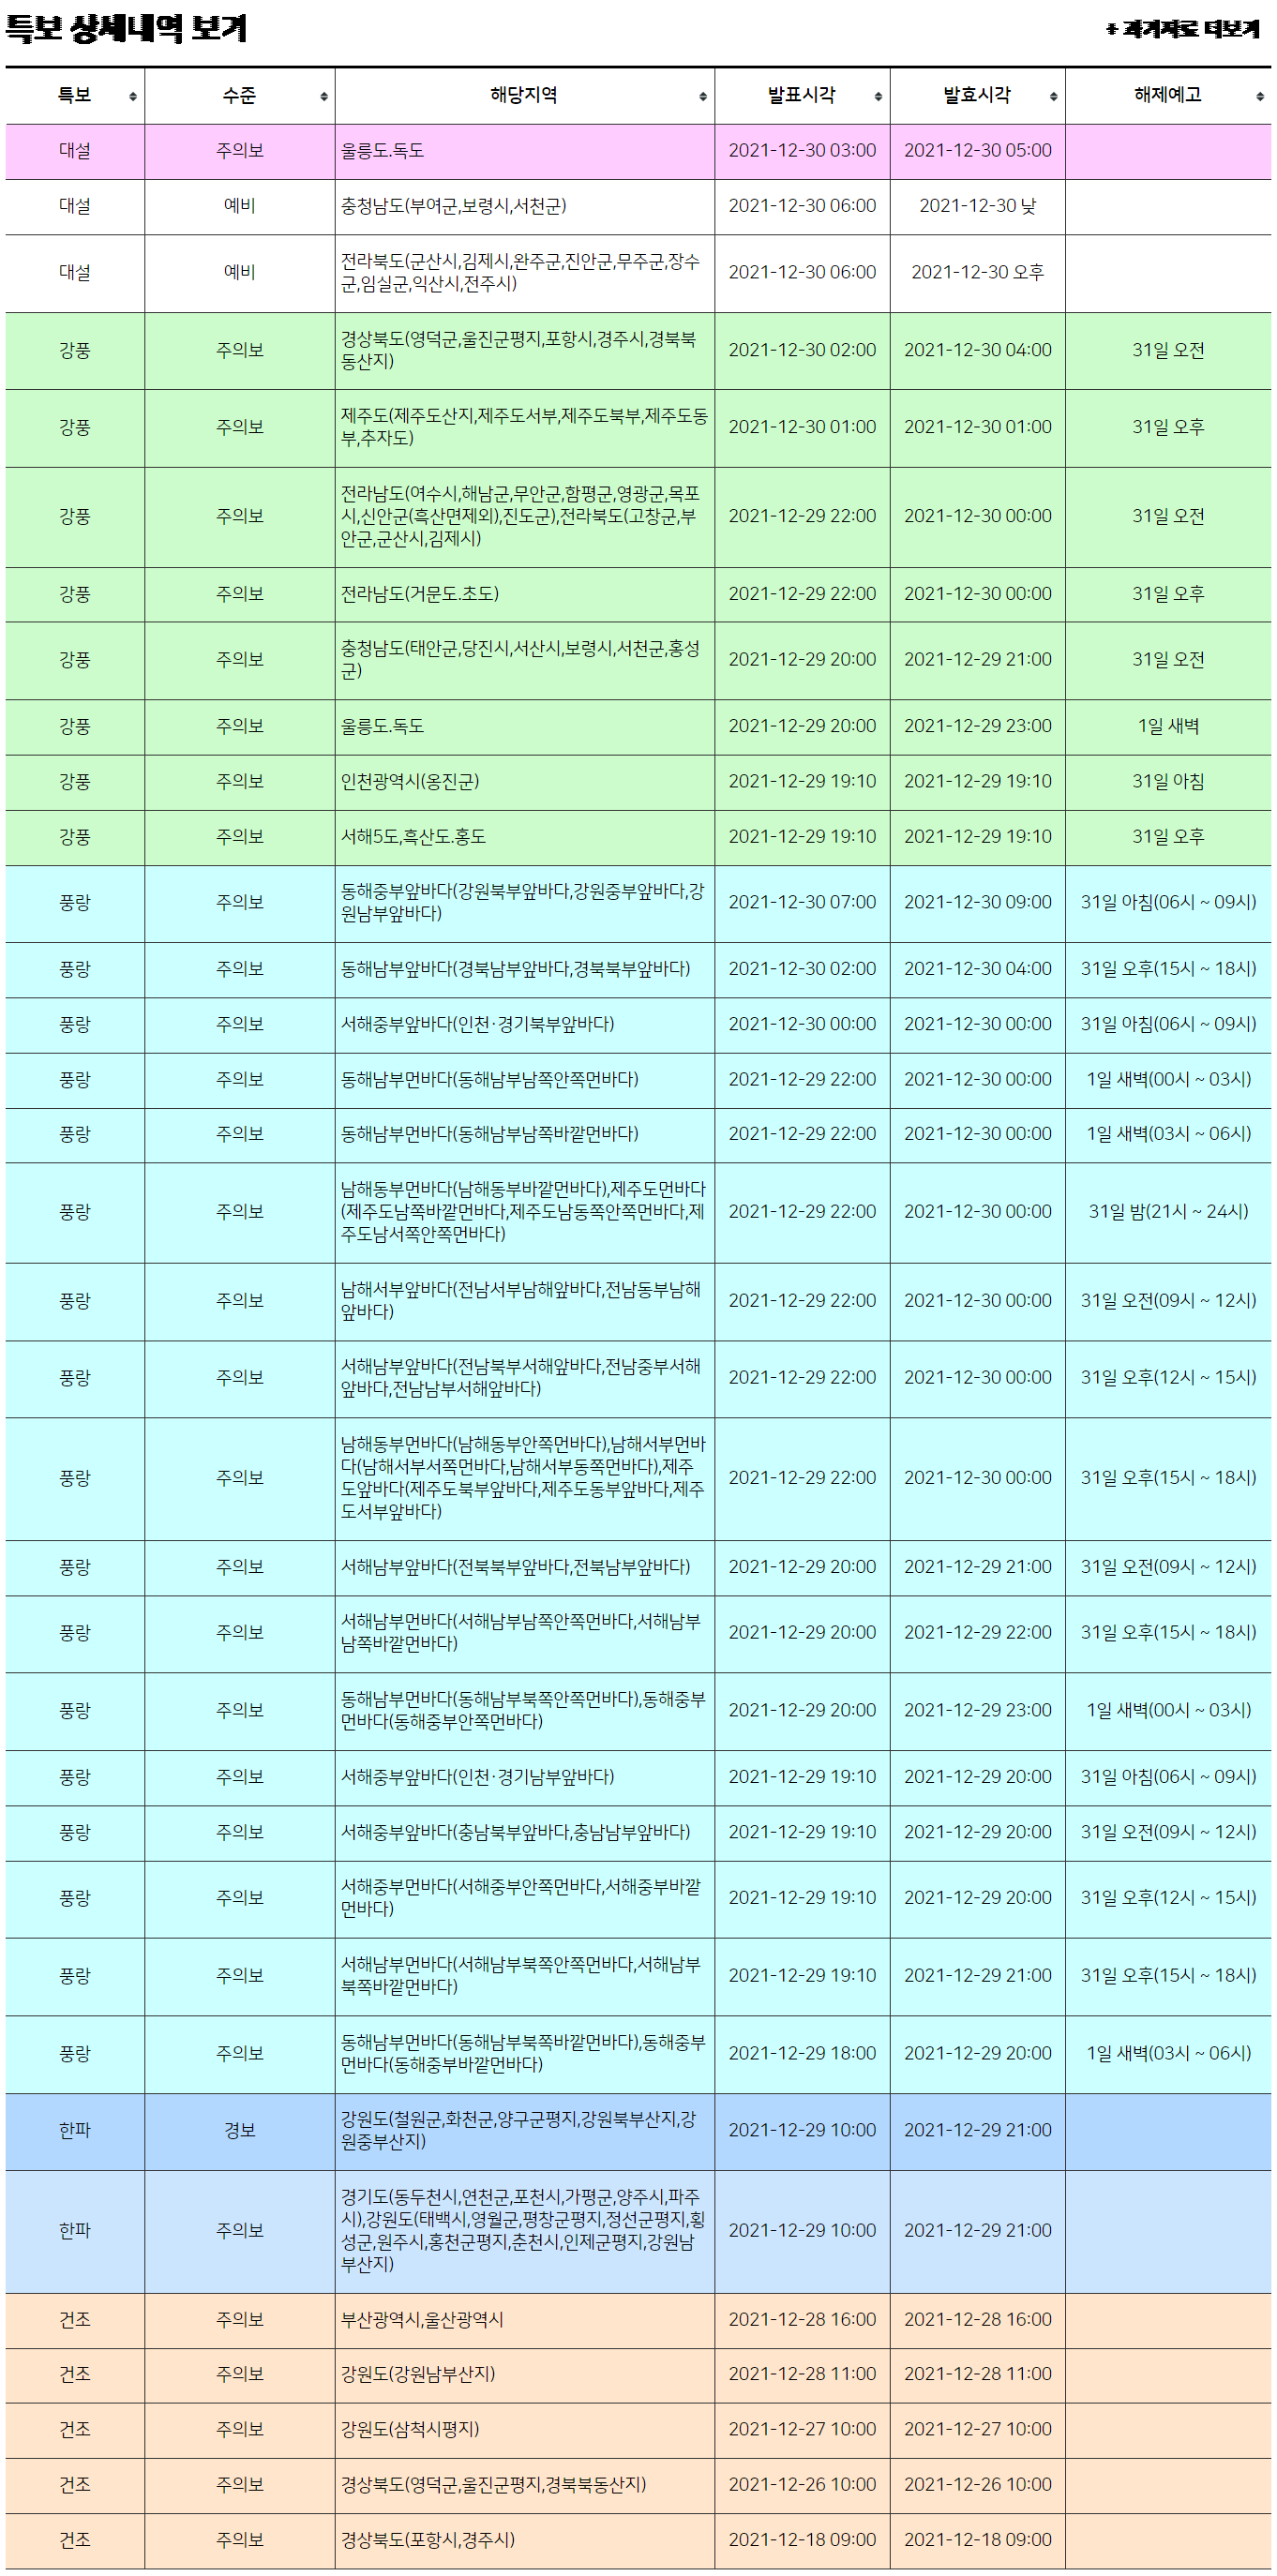Click the 특보 상세내역 보기 heading
Image resolution: width=1277 pixels, height=2576 pixels.
126,28
